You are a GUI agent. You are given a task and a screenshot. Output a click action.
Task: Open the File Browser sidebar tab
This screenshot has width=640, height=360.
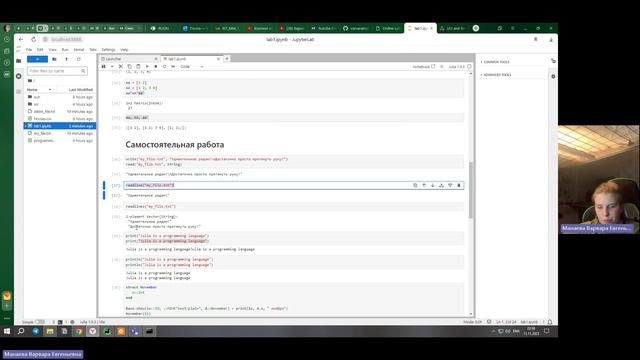pyautogui.click(x=18, y=61)
